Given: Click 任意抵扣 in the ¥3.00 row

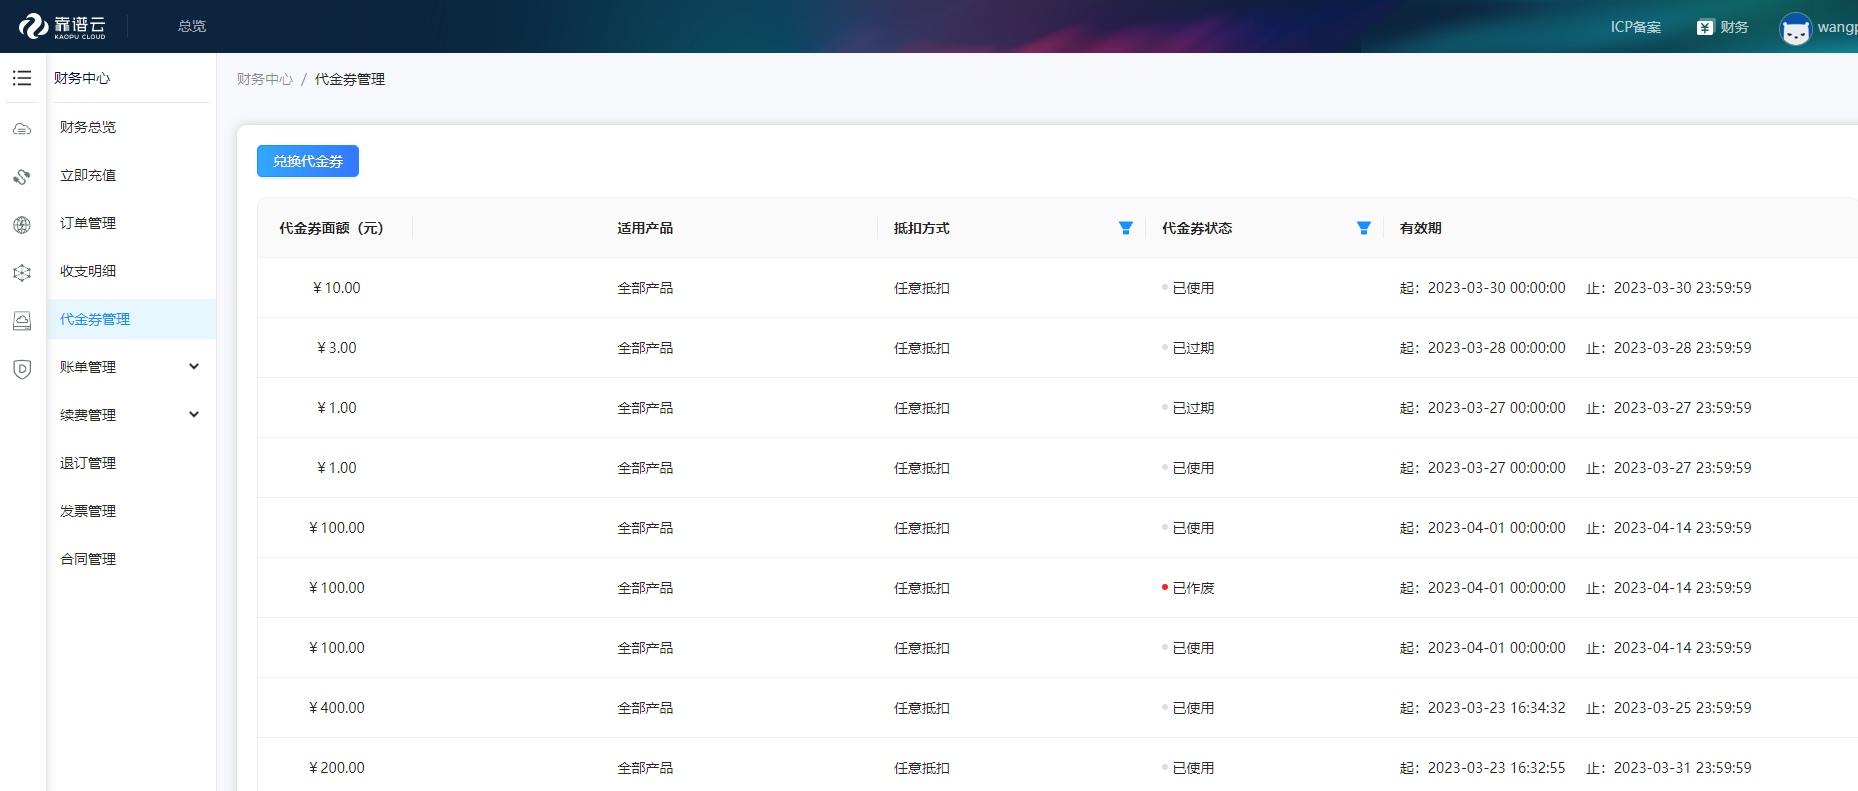Looking at the screenshot, I should tap(922, 348).
